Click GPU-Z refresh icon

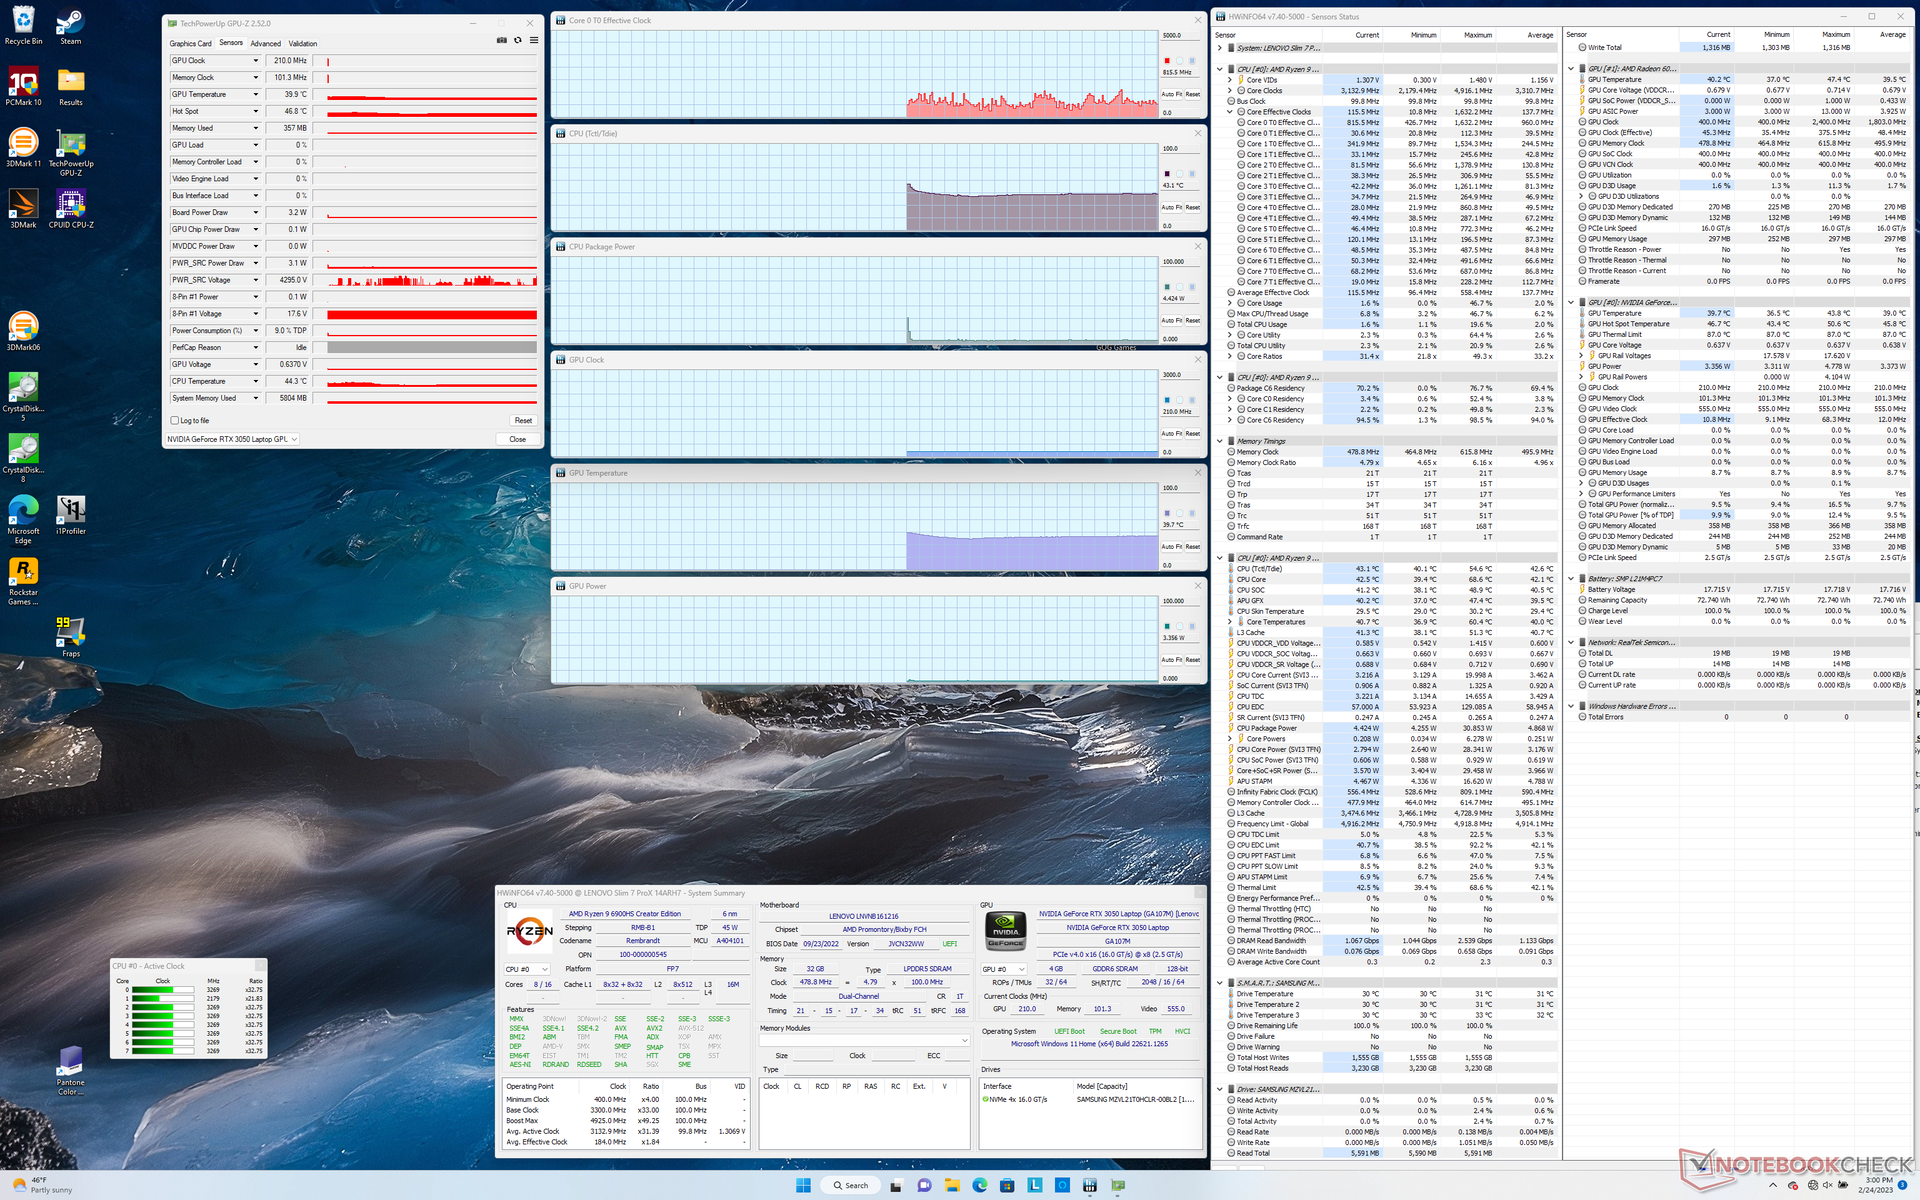(x=517, y=41)
